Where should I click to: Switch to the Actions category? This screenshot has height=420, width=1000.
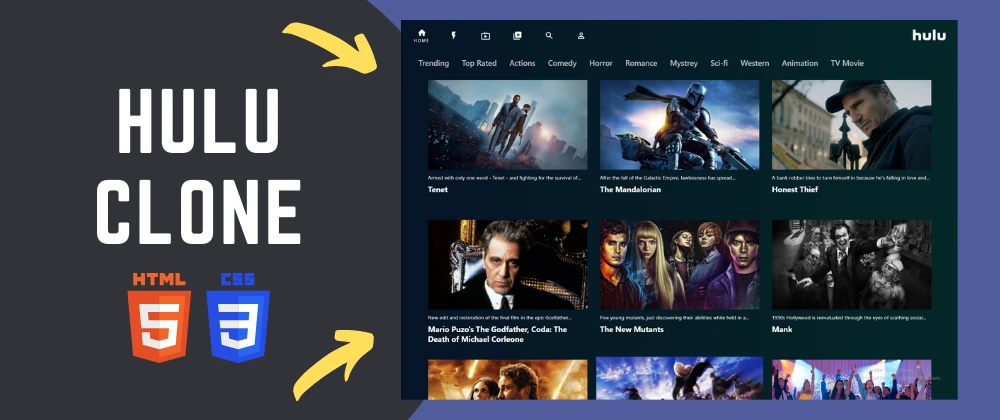[x=522, y=63]
